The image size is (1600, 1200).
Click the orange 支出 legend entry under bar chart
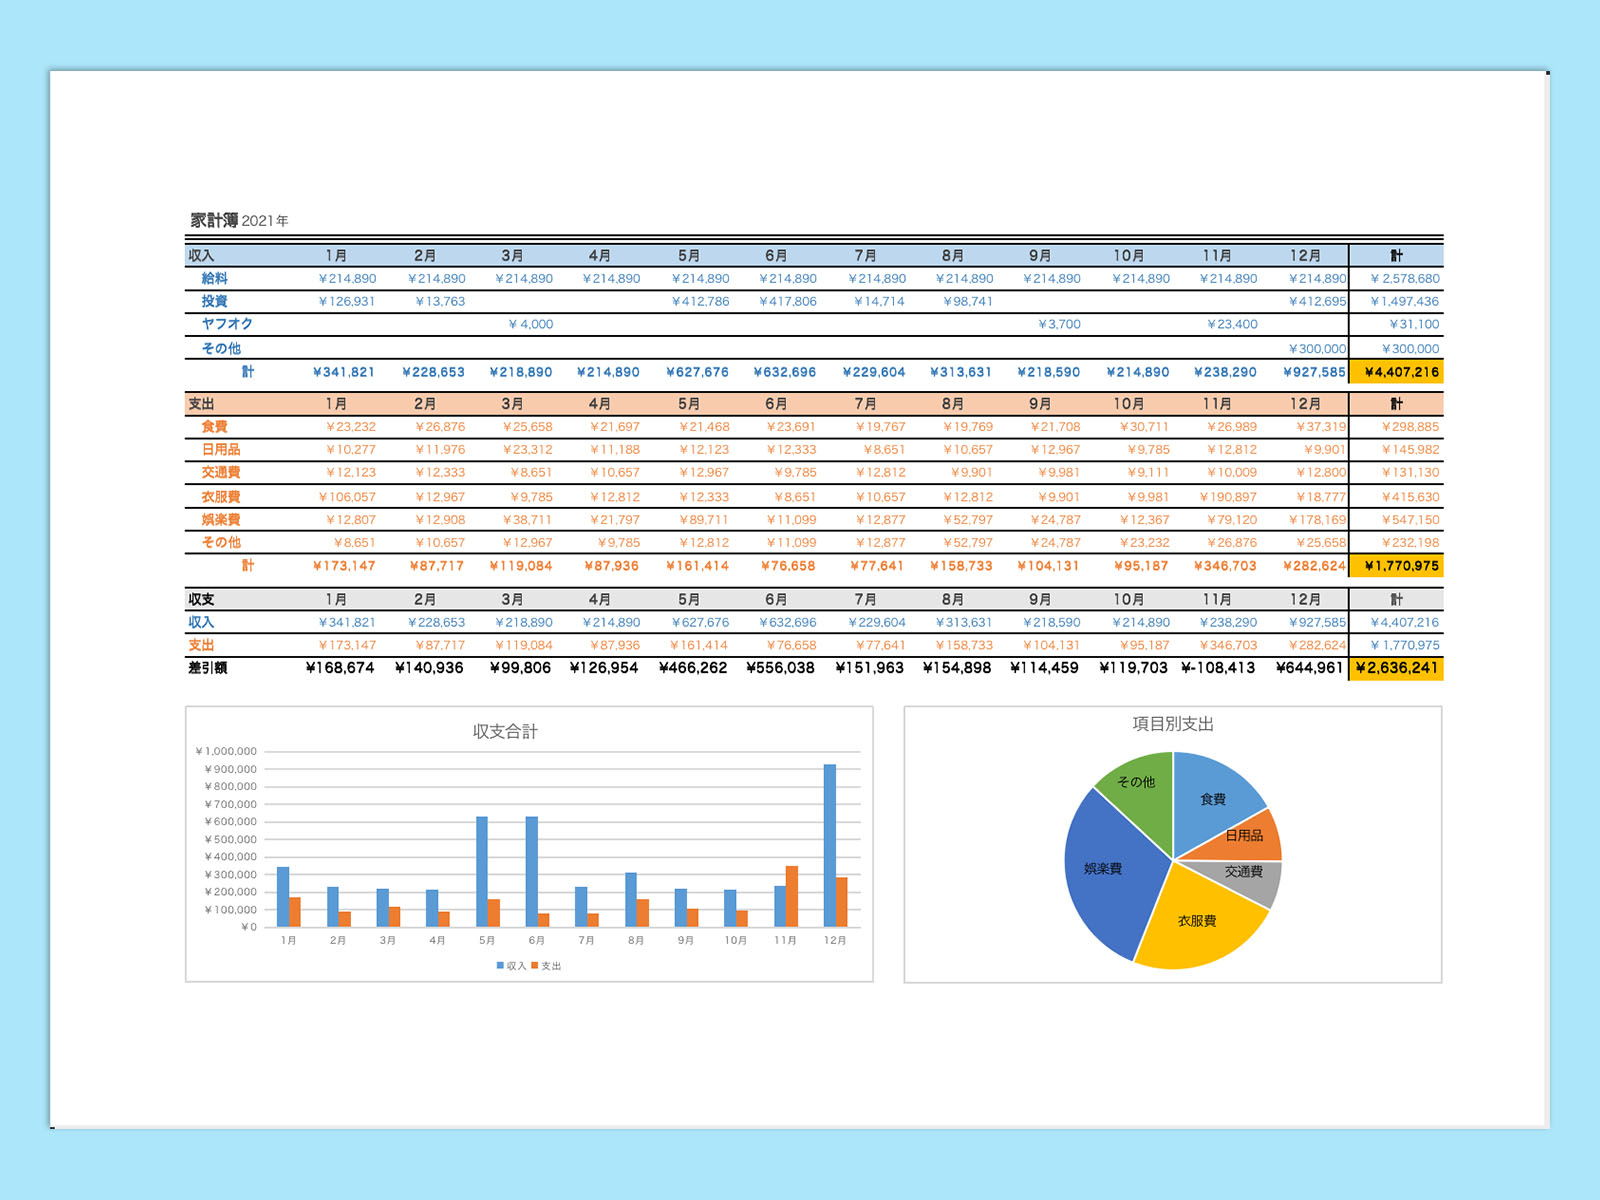[546, 966]
